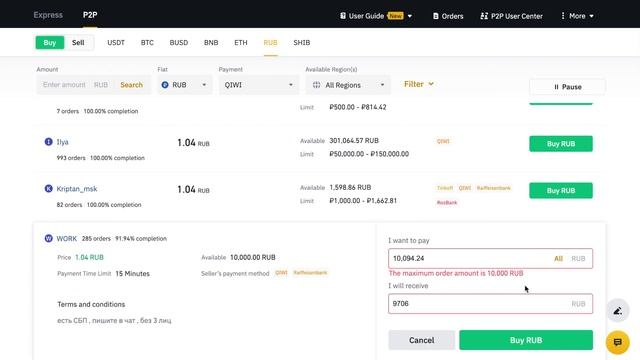This screenshot has height=360, width=640.
Task: Select the ETH crypto tab
Action: tap(241, 42)
